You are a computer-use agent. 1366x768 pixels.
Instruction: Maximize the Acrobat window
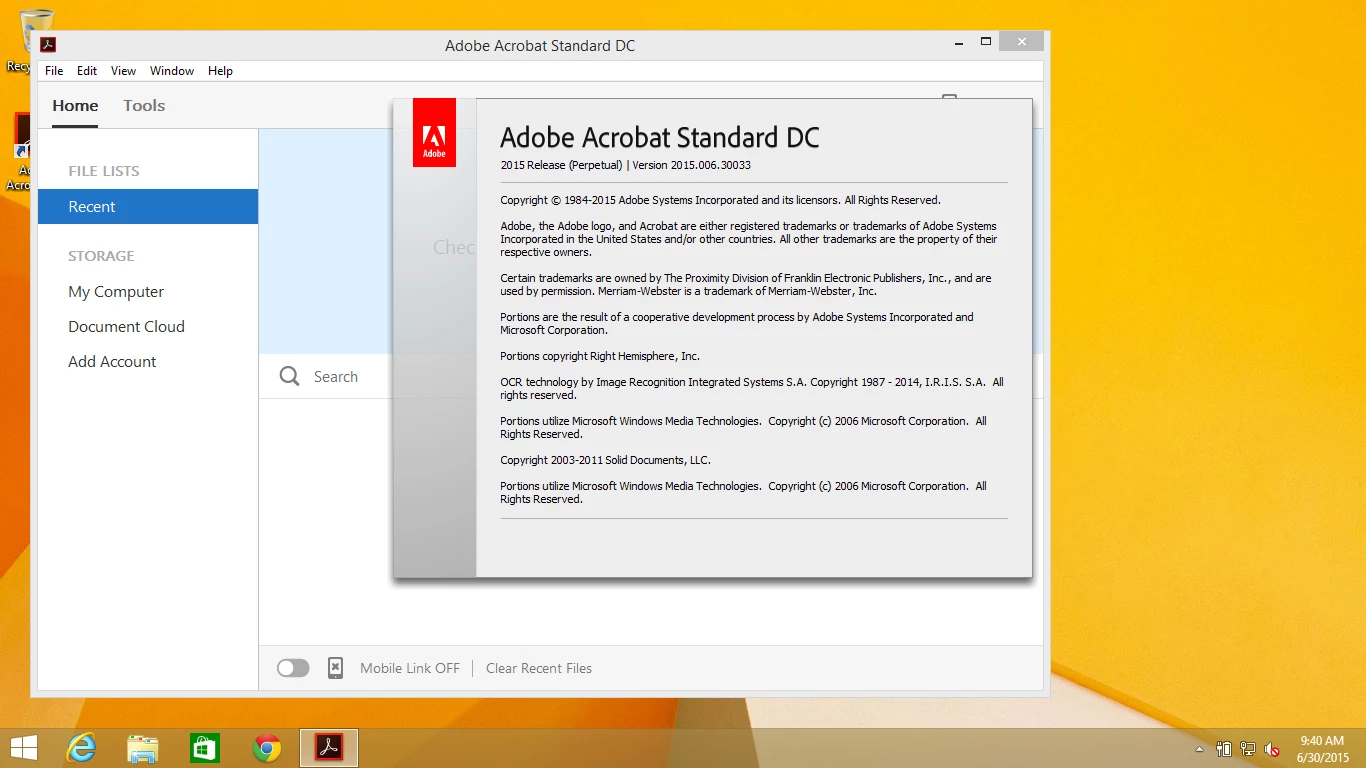coord(986,42)
